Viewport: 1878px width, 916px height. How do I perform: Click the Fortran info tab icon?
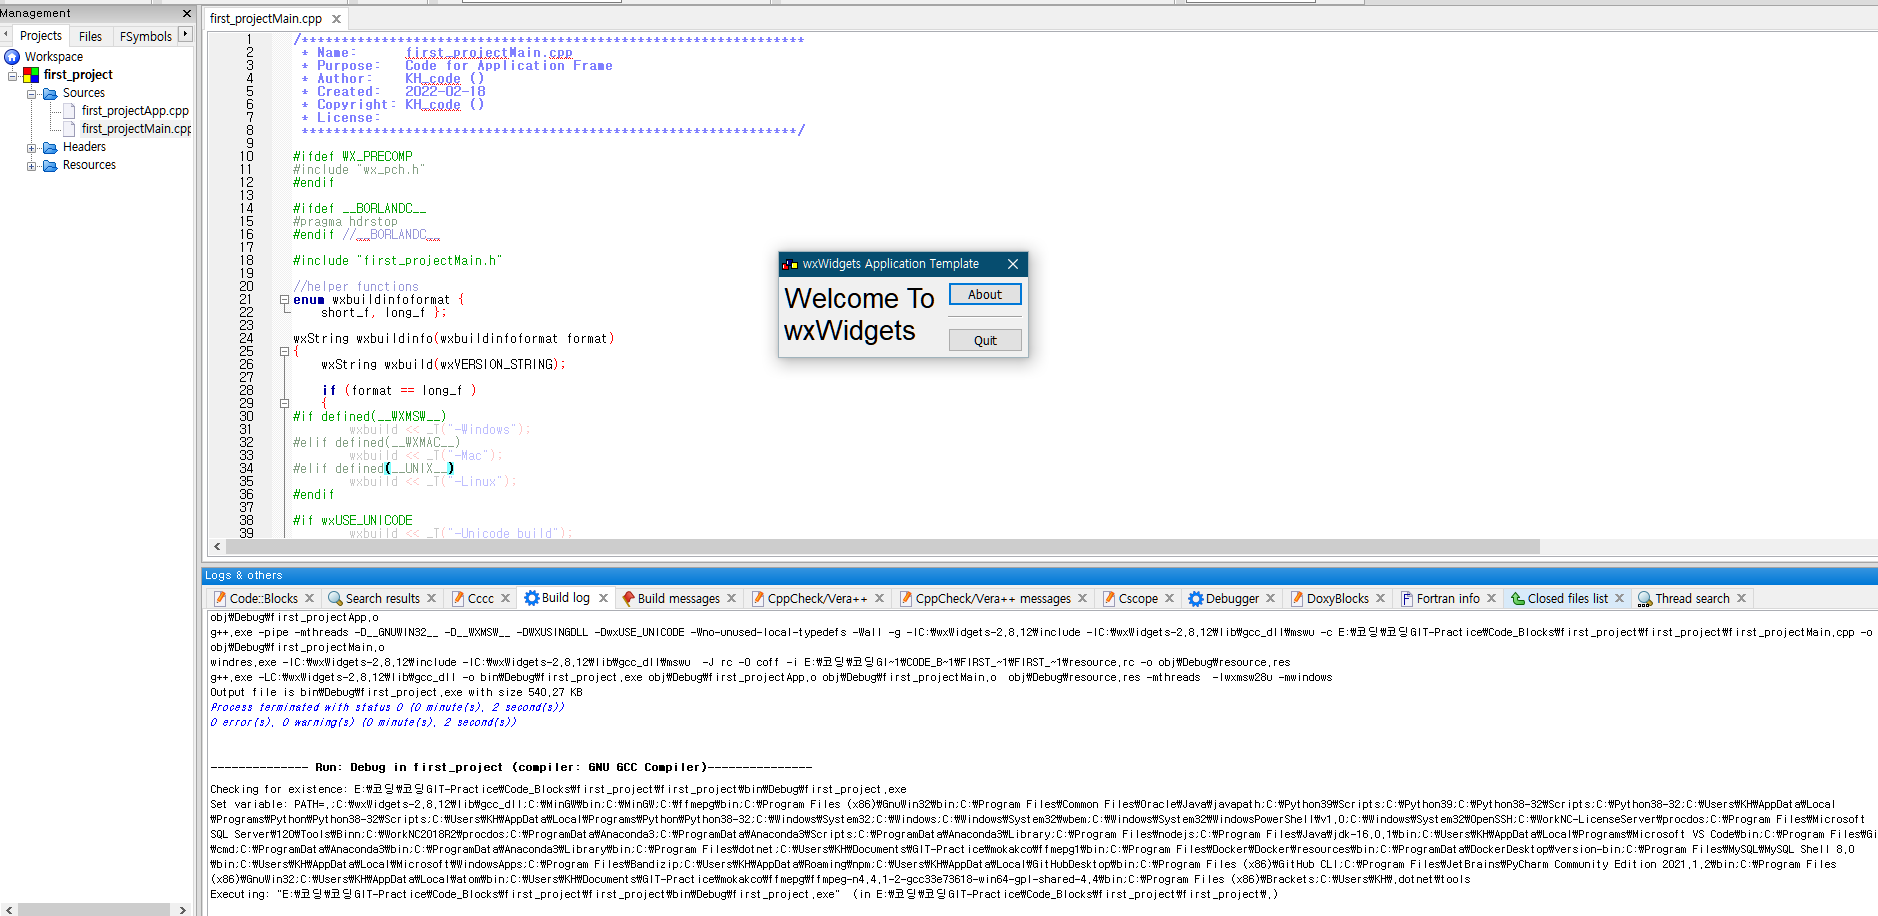[x=1407, y=599]
